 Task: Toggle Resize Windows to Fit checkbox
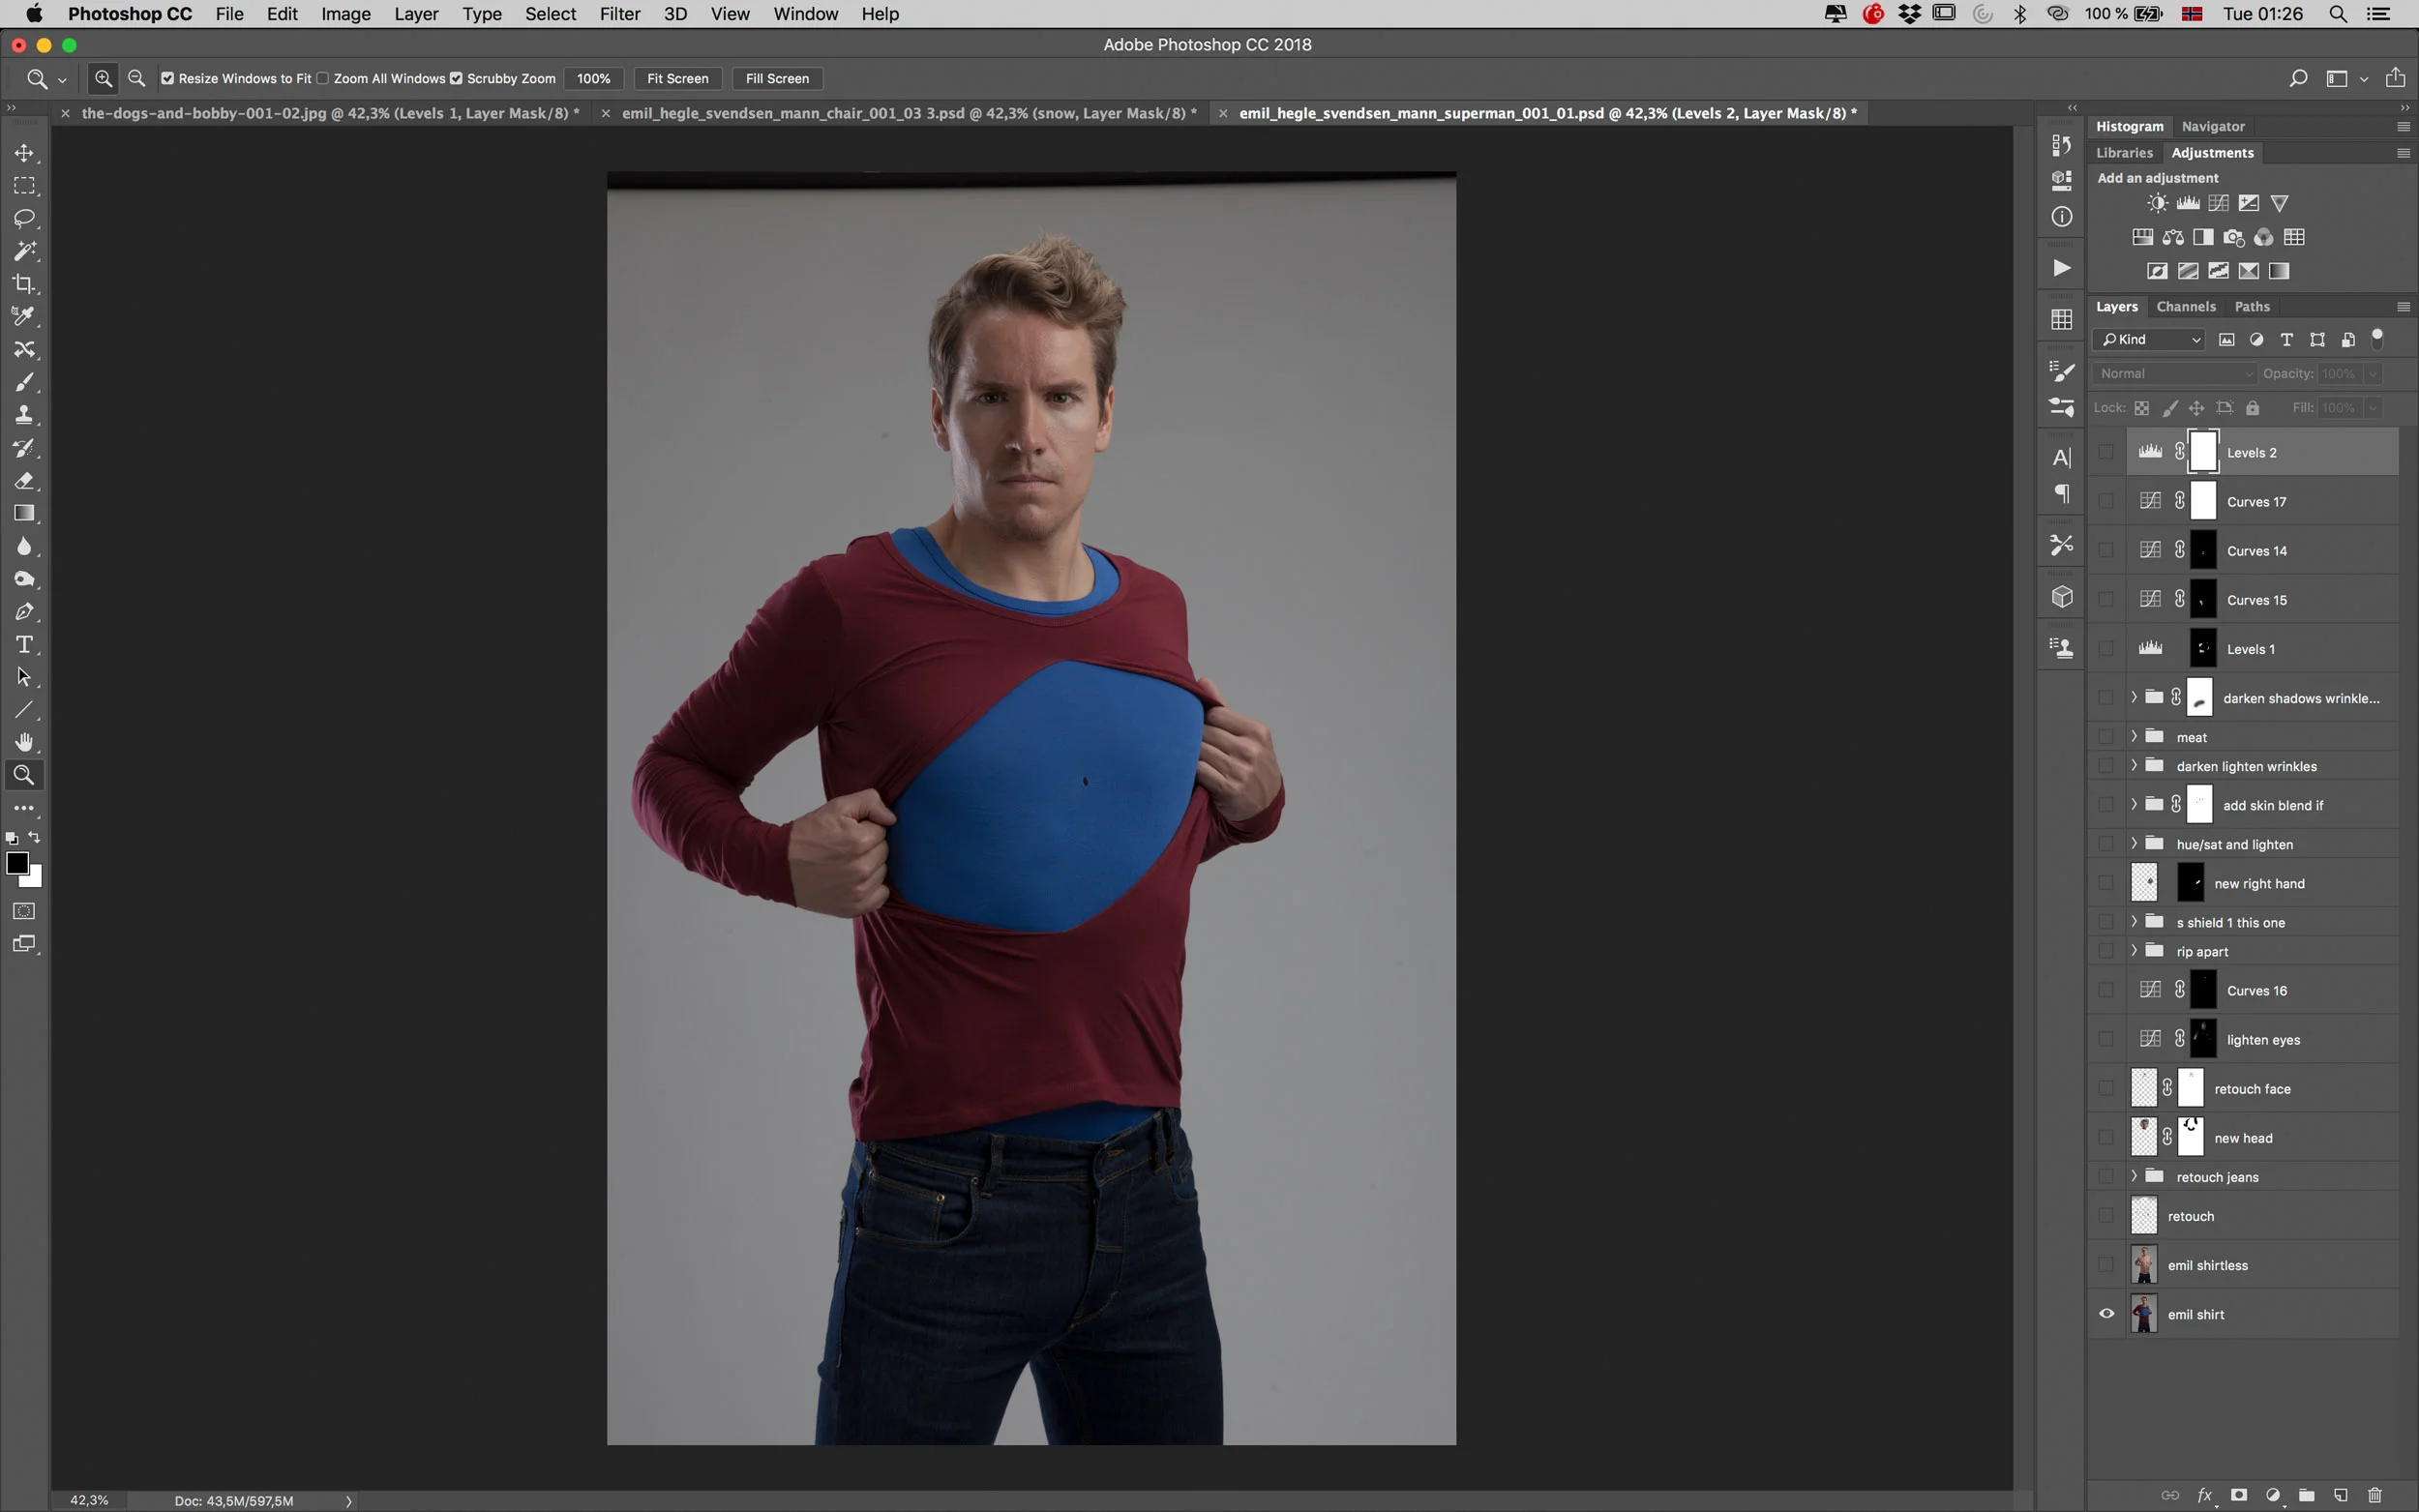[x=167, y=78]
